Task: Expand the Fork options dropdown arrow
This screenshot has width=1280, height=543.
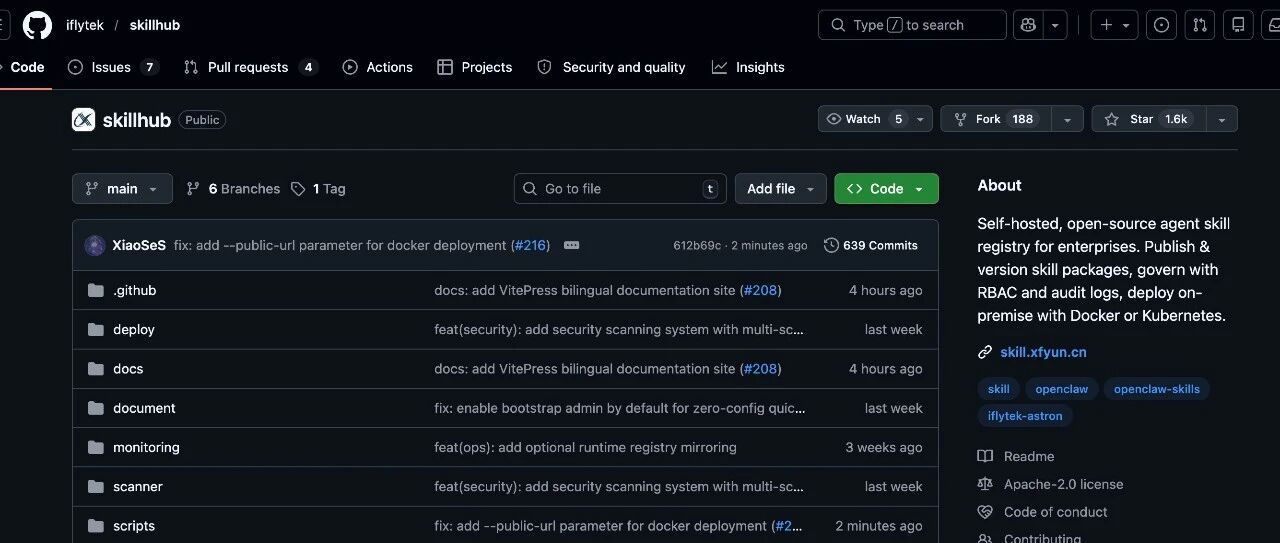Action: tap(1067, 119)
